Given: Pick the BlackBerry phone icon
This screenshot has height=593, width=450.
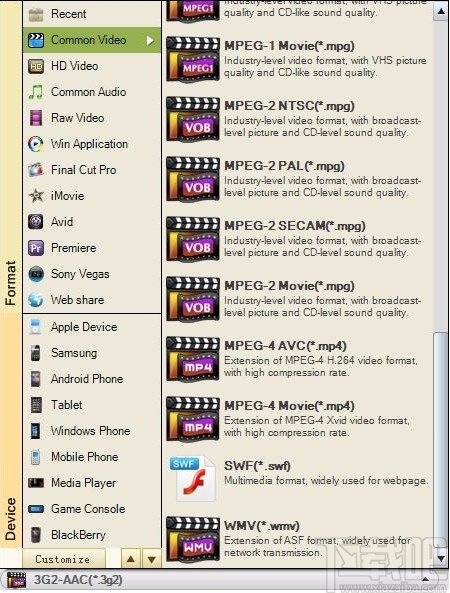Looking at the screenshot, I should [36, 535].
